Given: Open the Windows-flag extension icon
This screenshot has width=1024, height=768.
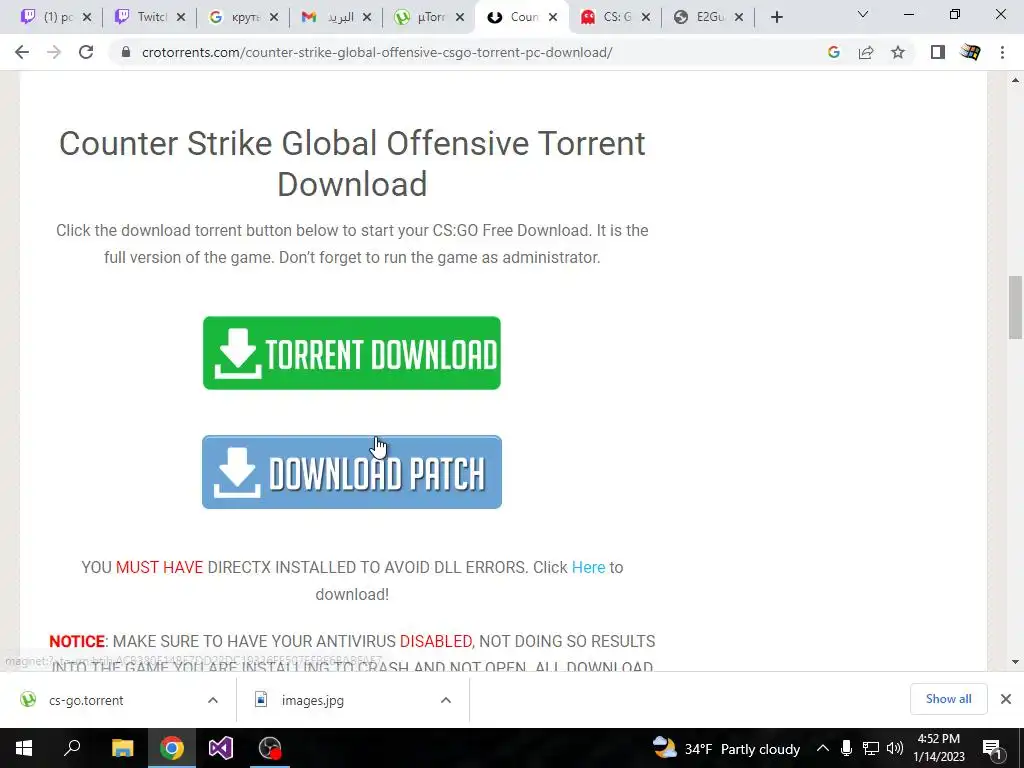Looking at the screenshot, I should 970,52.
